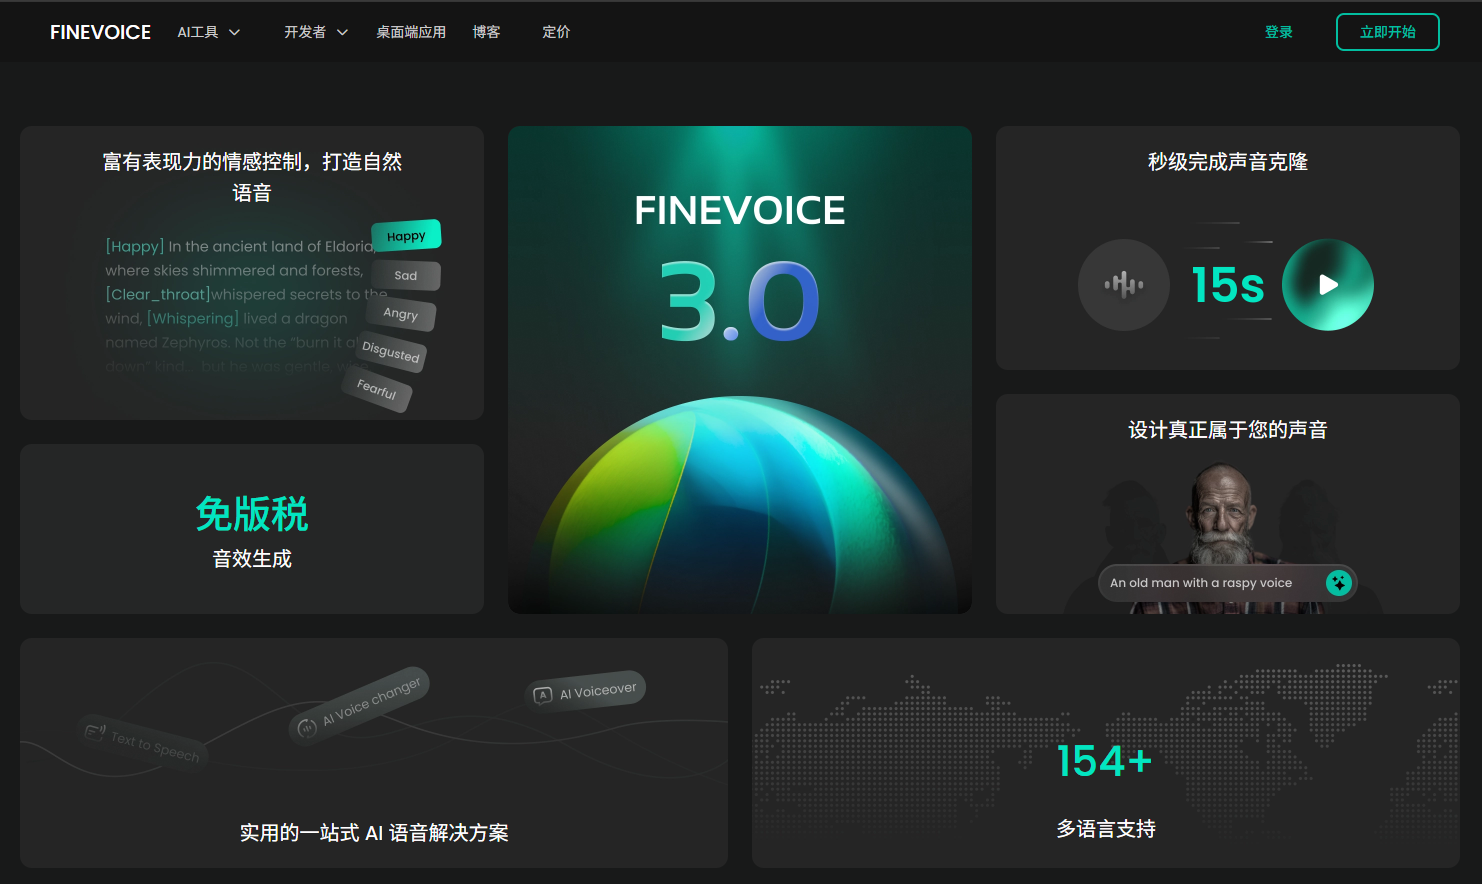Open the 博客 page from navigation
1482x884 pixels.
(x=486, y=31)
